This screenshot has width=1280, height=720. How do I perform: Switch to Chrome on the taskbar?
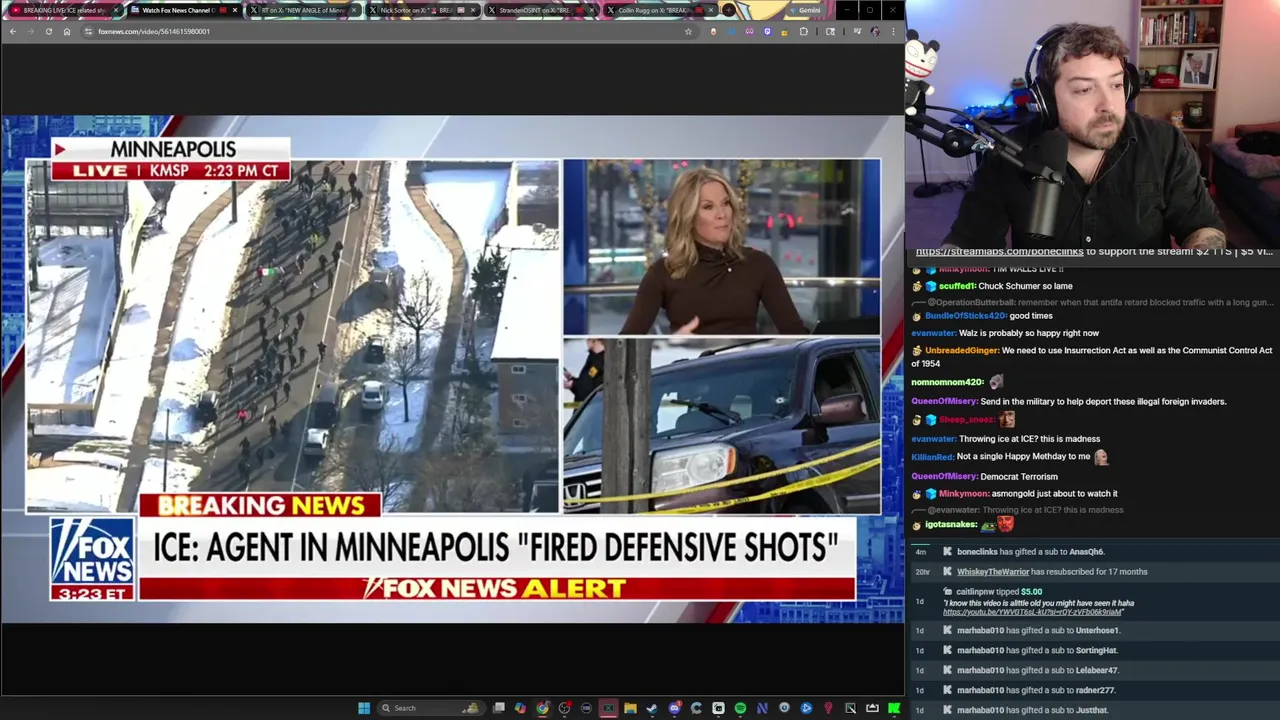(542, 708)
